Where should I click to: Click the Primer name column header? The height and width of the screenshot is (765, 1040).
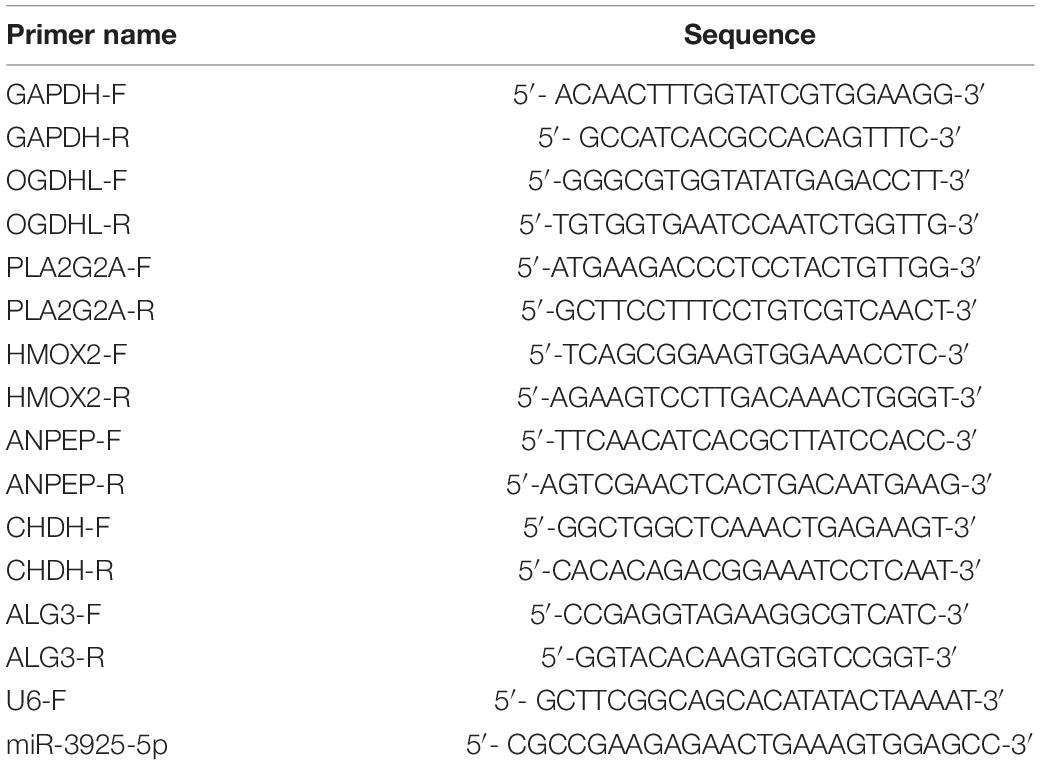(91, 36)
